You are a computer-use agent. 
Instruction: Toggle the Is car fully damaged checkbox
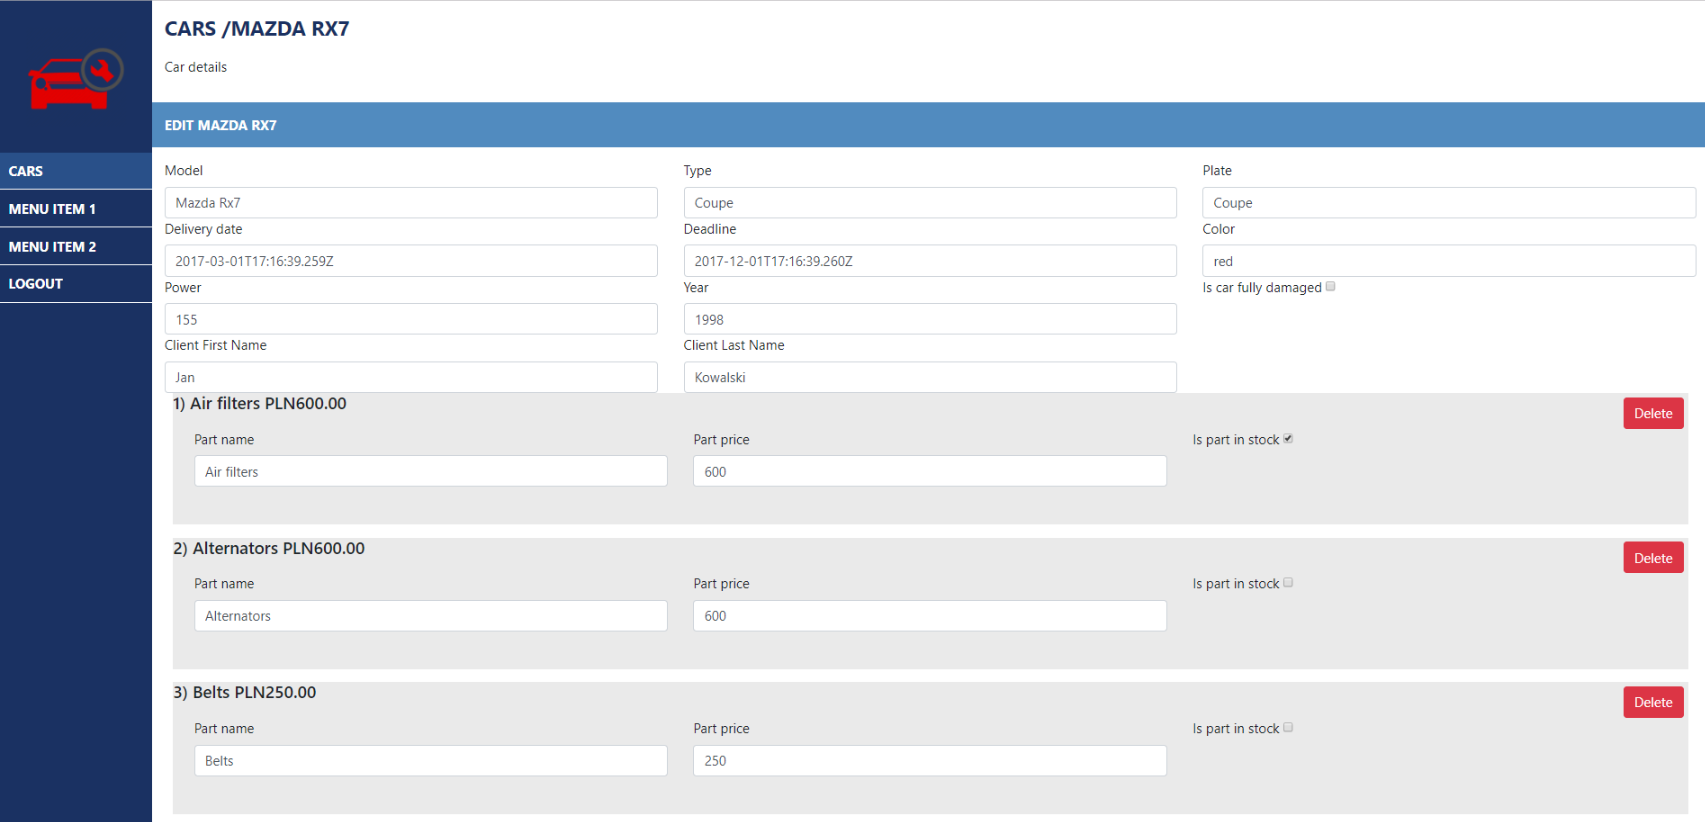coord(1330,287)
